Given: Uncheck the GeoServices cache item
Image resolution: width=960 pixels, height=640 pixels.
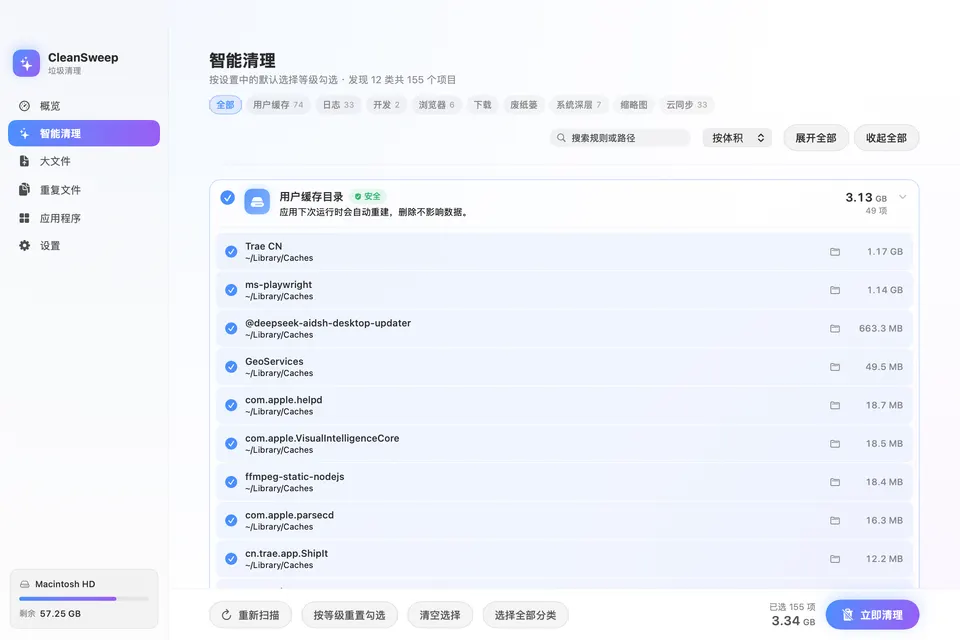Looking at the screenshot, I should [231, 367].
